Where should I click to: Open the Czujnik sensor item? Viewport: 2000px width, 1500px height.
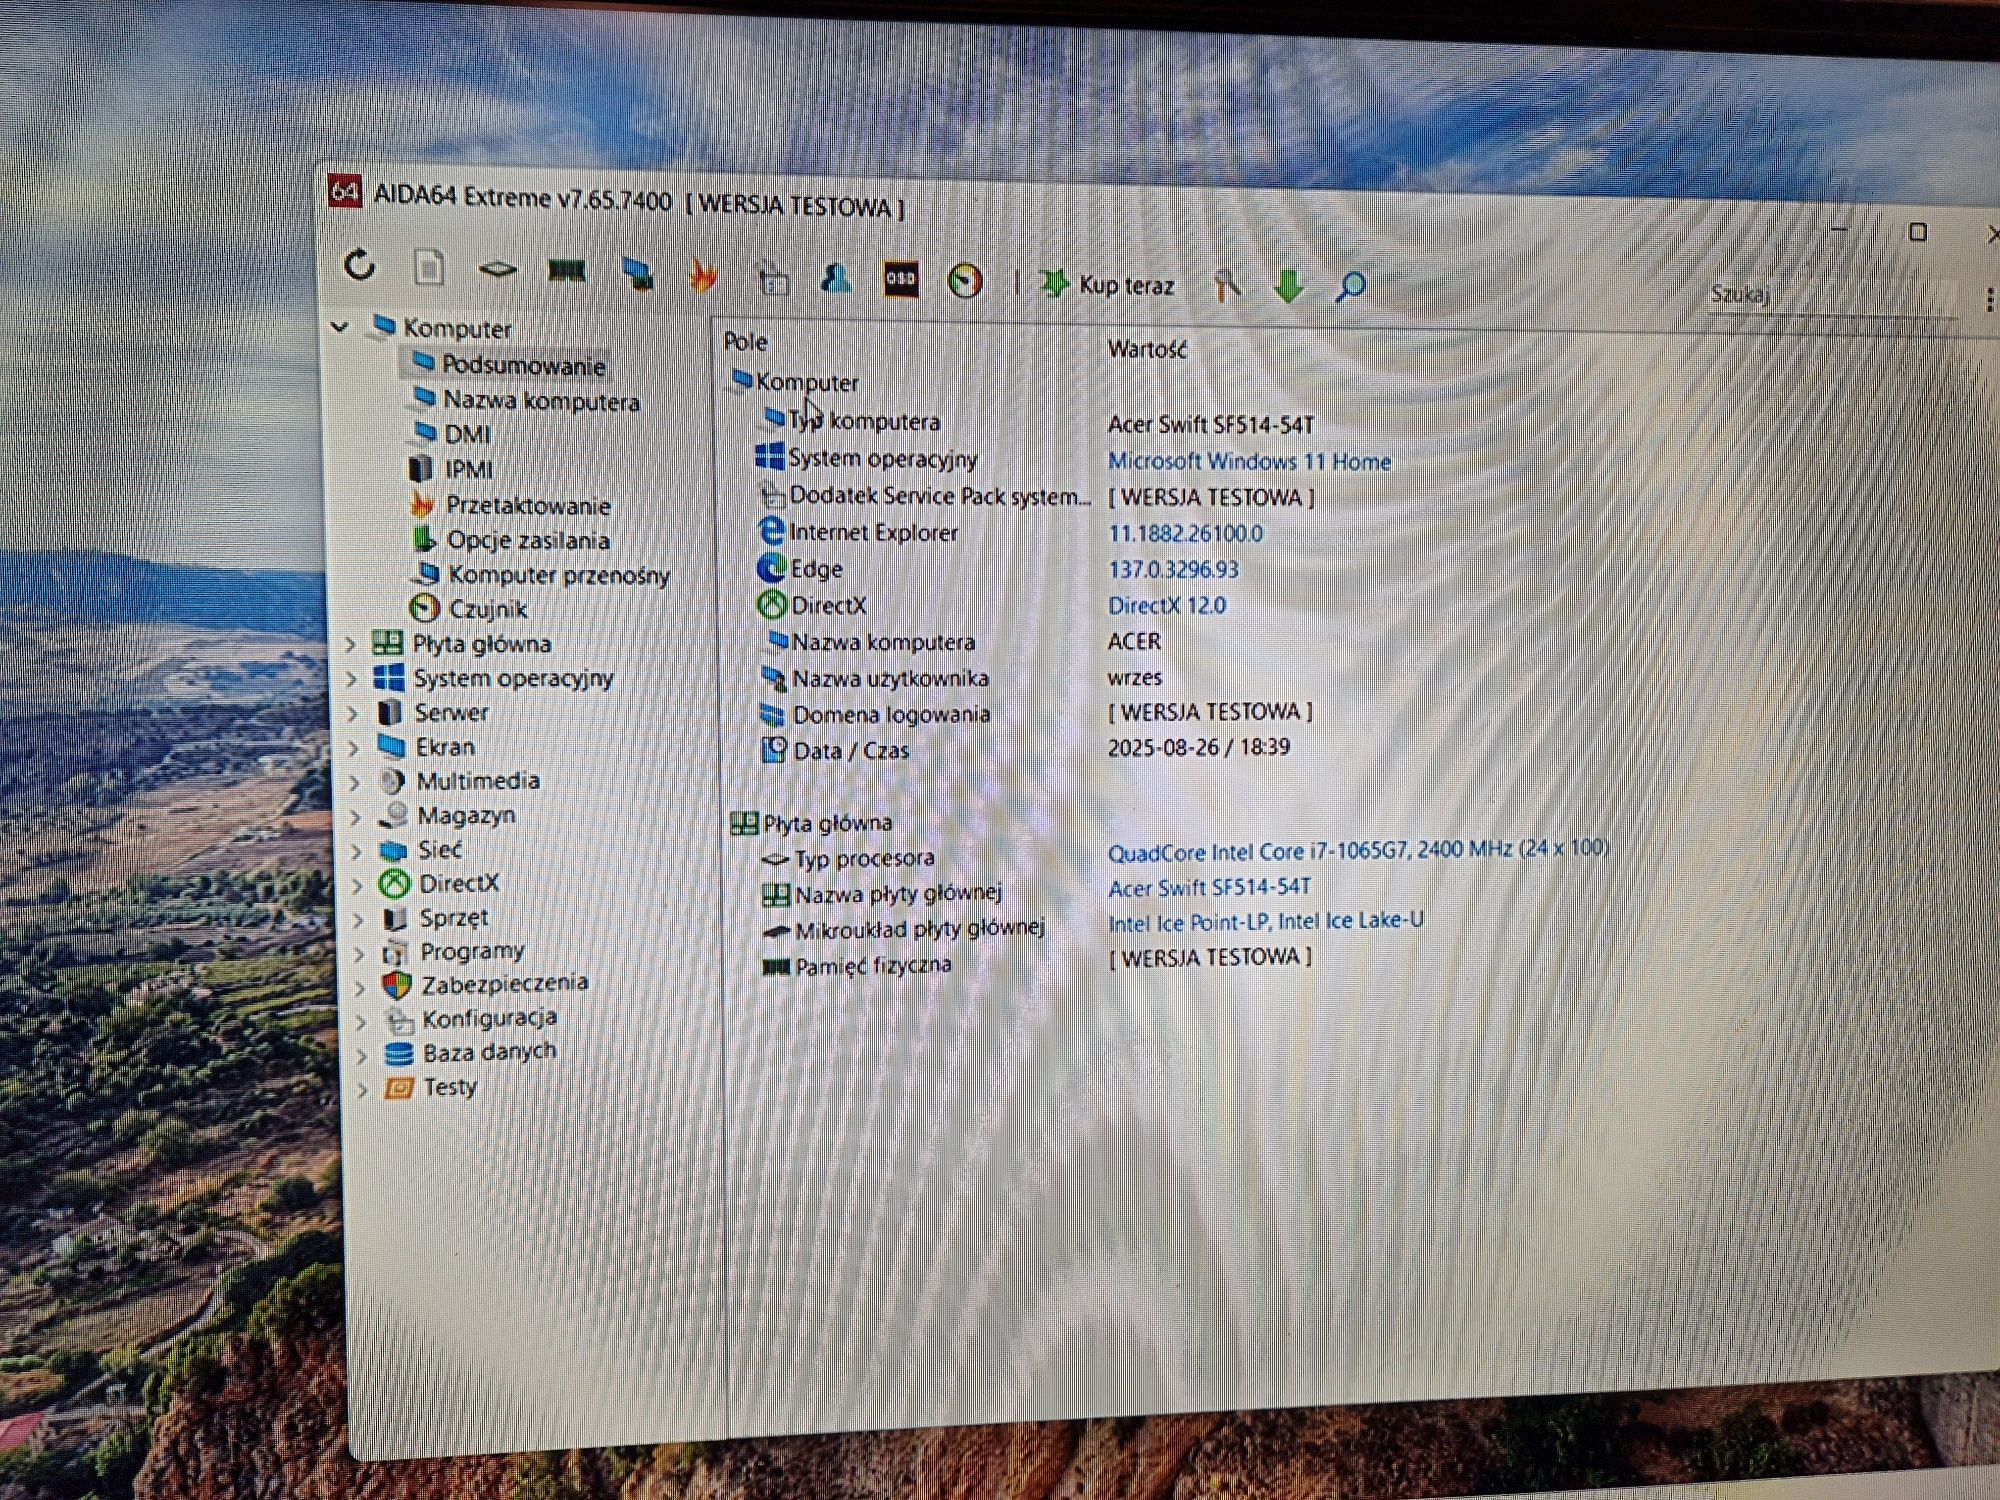coord(488,609)
